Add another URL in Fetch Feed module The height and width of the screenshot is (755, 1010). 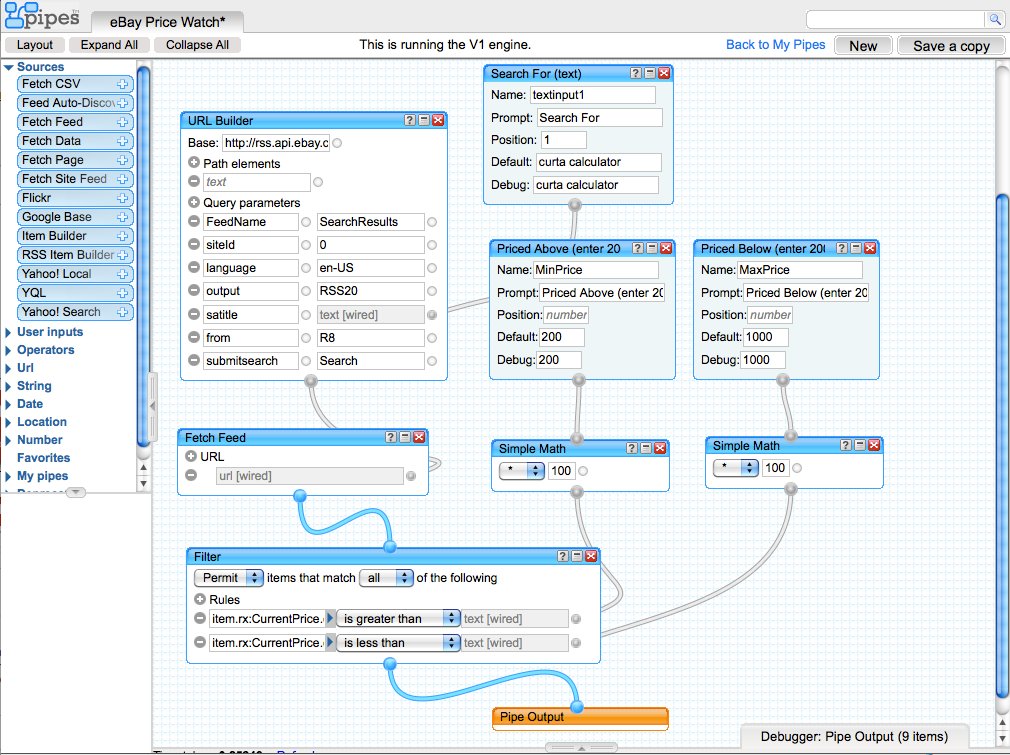pyautogui.click(x=191, y=456)
